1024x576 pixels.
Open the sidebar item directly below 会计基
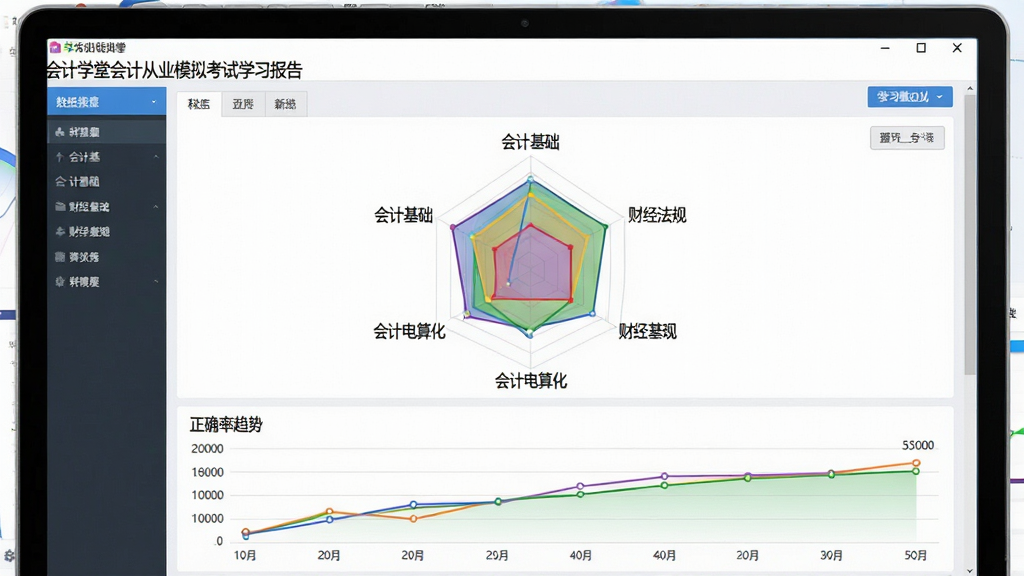[x=106, y=182]
